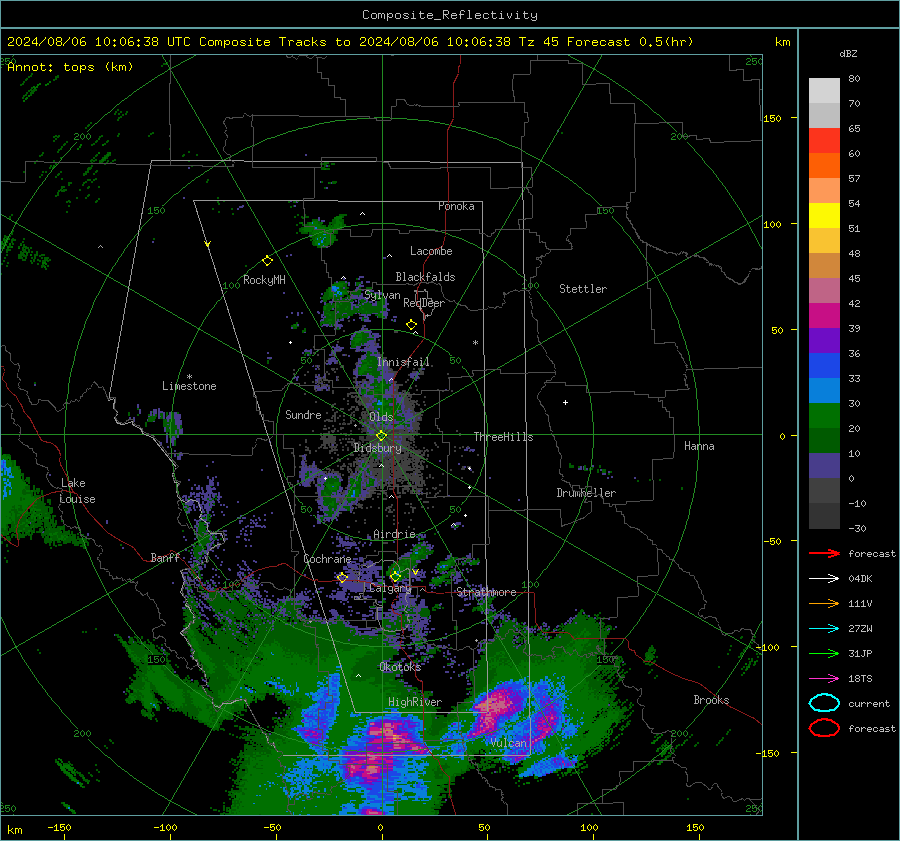
Task: Click the yellow diamond marker near RockyMH
Action: [x=267, y=261]
